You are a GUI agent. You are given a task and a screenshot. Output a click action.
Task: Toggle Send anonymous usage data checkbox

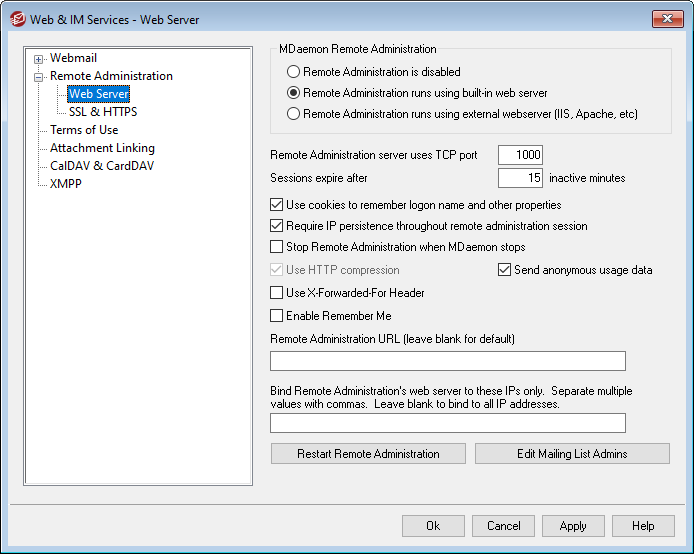[x=505, y=270]
